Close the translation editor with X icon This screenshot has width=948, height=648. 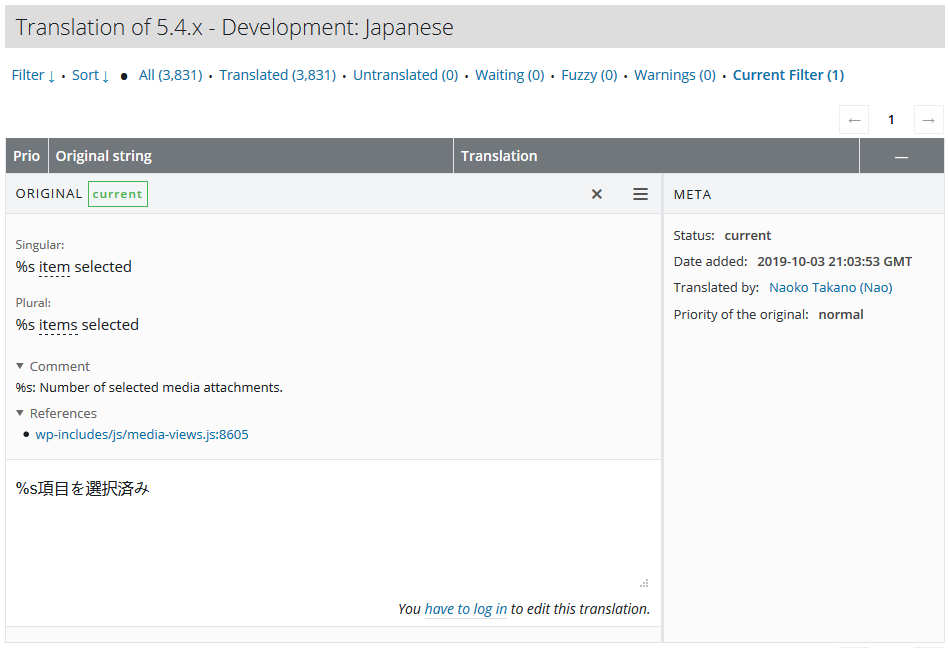click(x=597, y=194)
